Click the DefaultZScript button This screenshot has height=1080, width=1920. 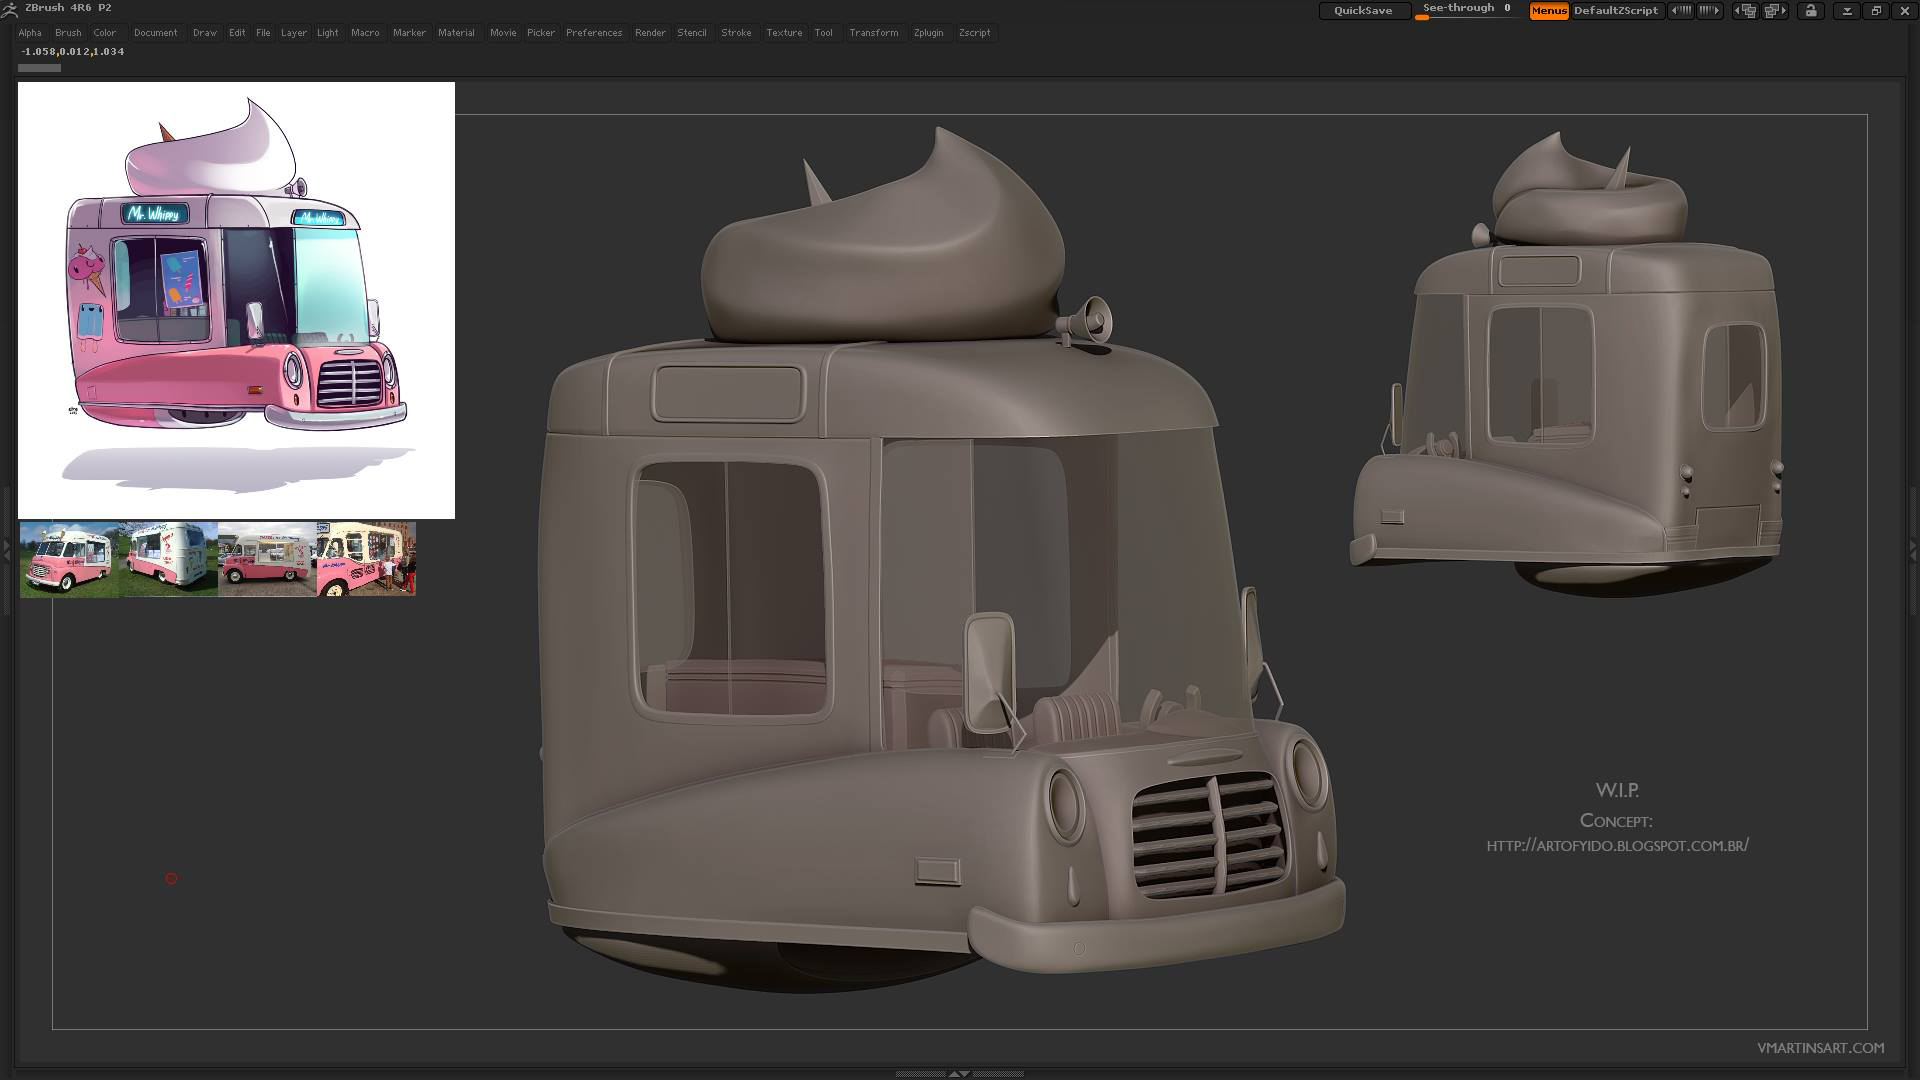pyautogui.click(x=1616, y=11)
